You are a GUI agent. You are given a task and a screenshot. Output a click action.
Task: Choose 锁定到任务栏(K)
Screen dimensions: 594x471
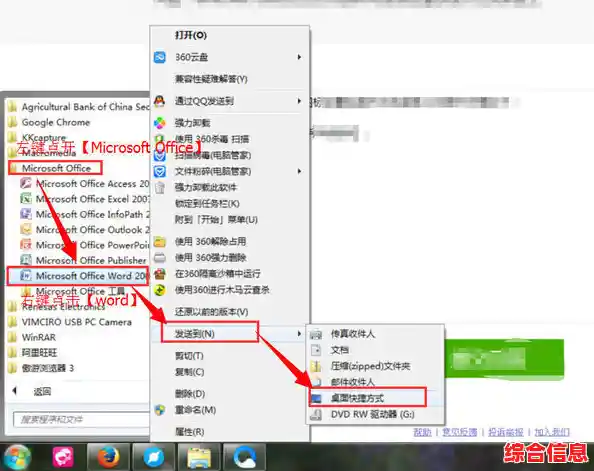pos(207,203)
